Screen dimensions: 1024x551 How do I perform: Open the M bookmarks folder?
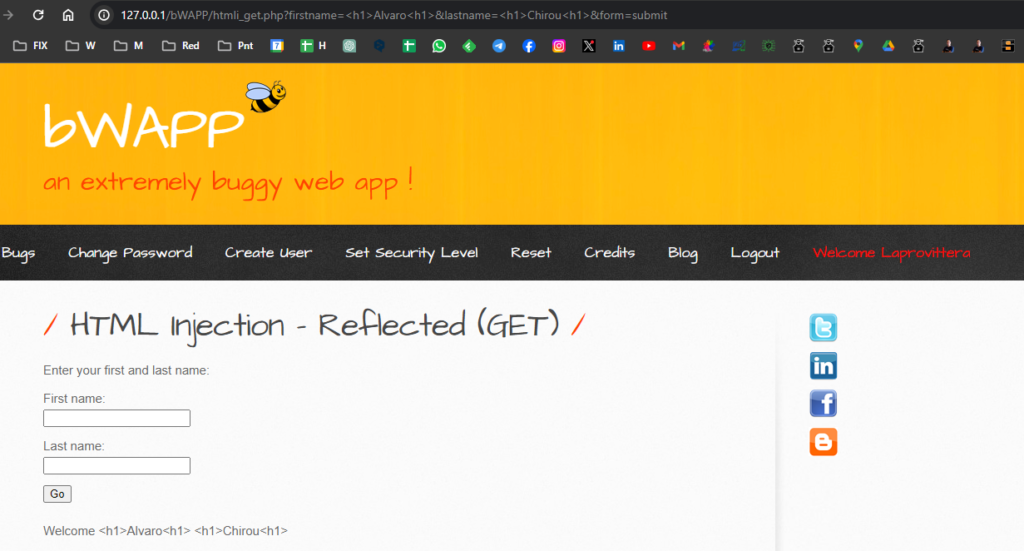(129, 46)
